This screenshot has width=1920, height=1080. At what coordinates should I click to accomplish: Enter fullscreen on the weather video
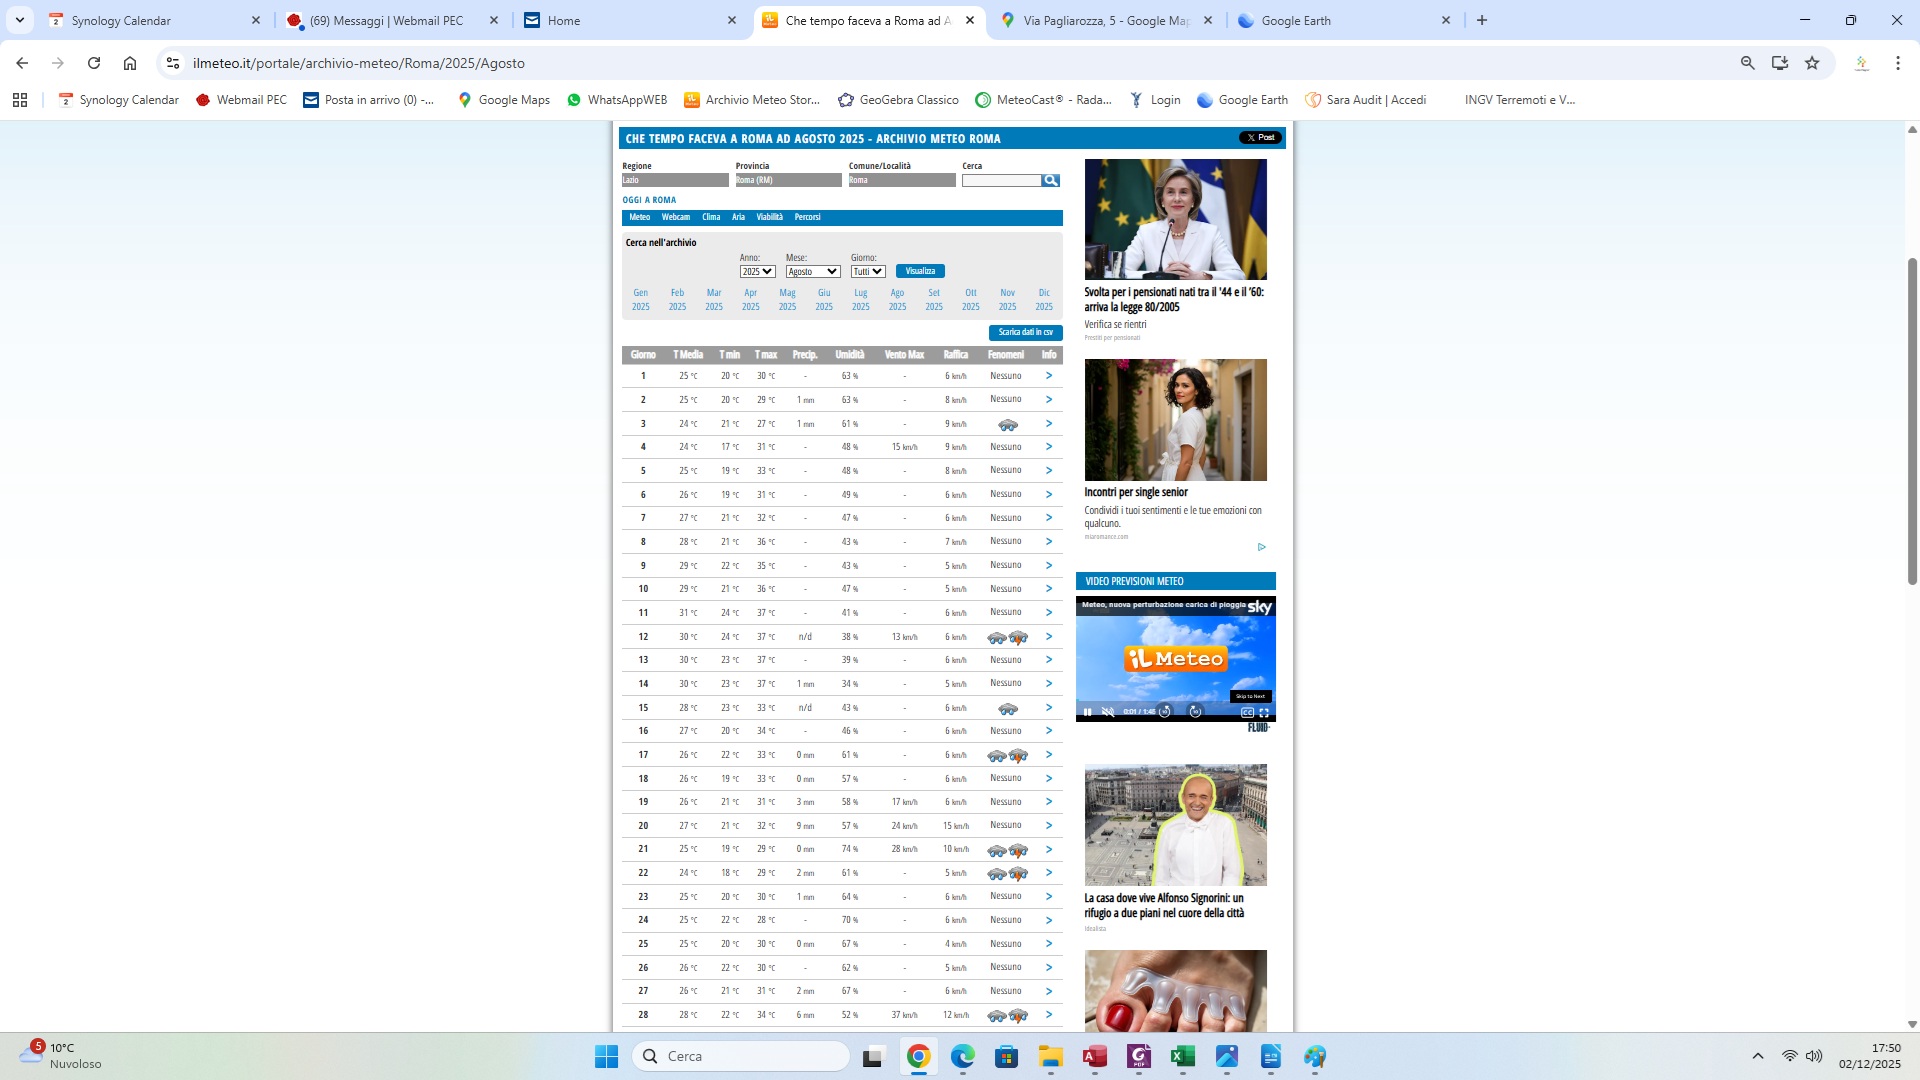1264,712
